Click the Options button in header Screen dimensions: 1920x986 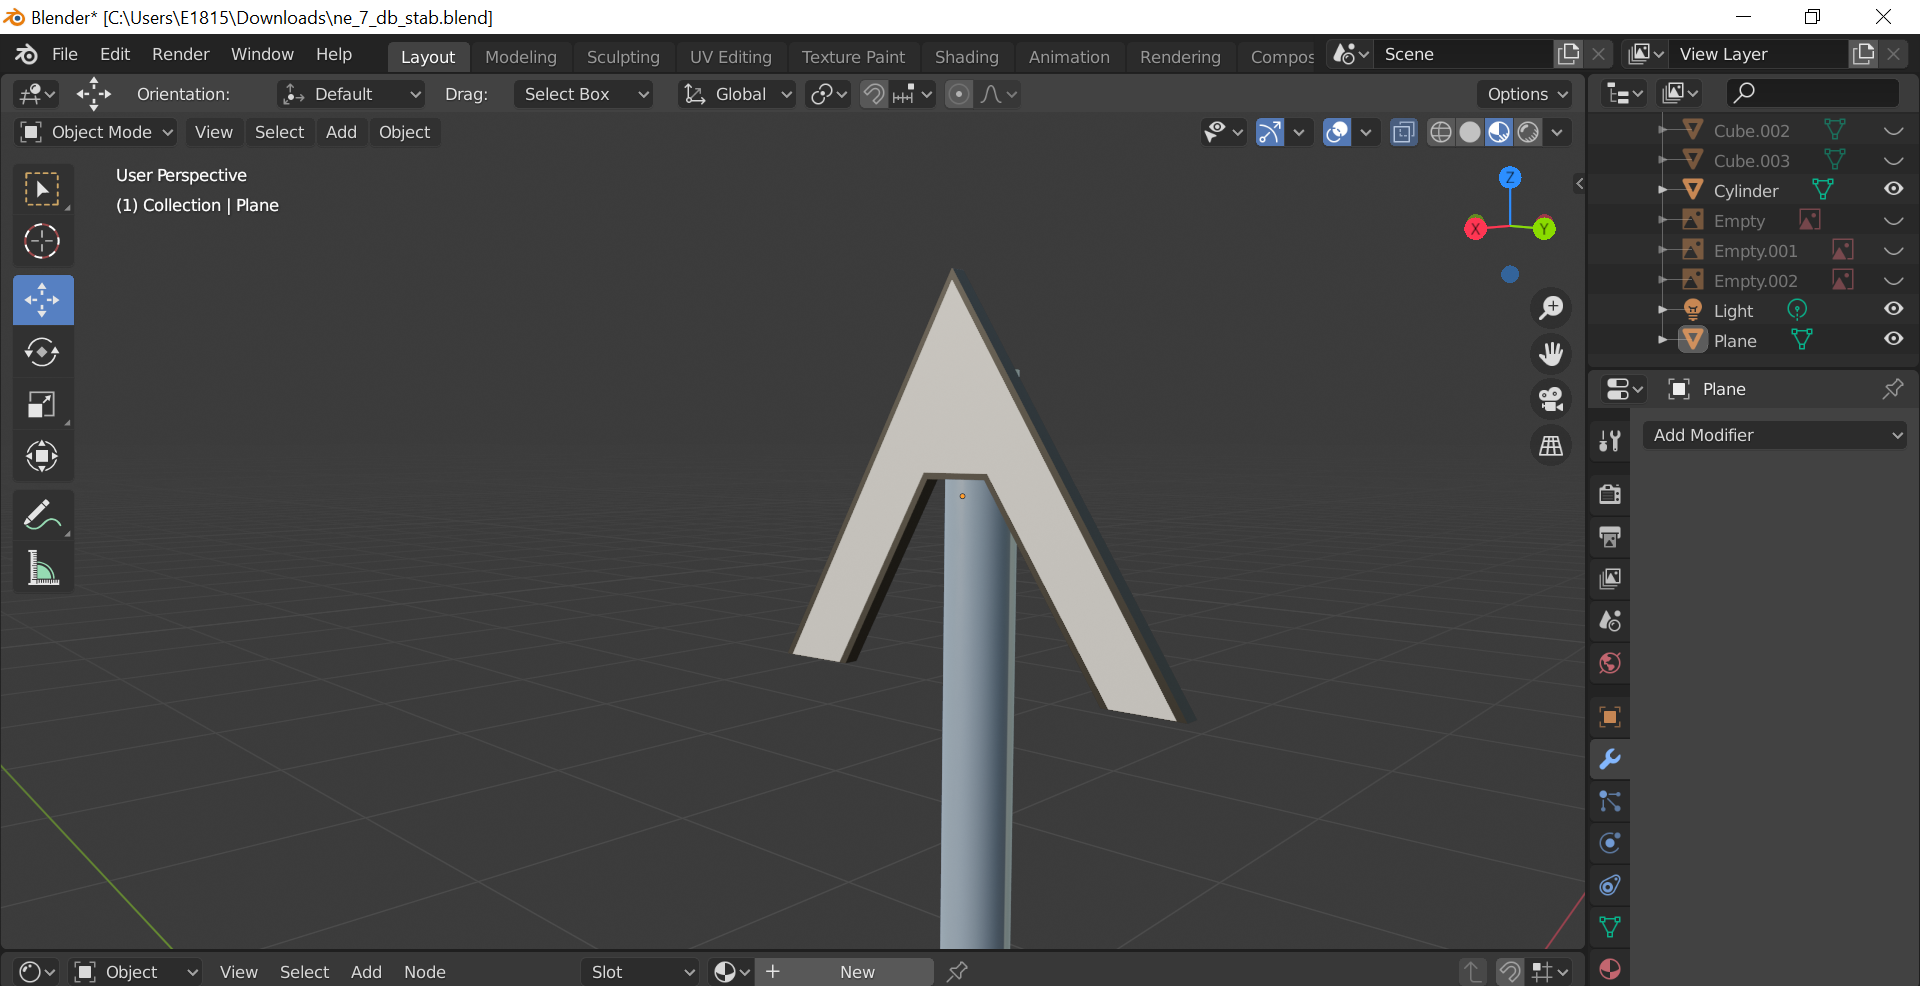point(1526,94)
